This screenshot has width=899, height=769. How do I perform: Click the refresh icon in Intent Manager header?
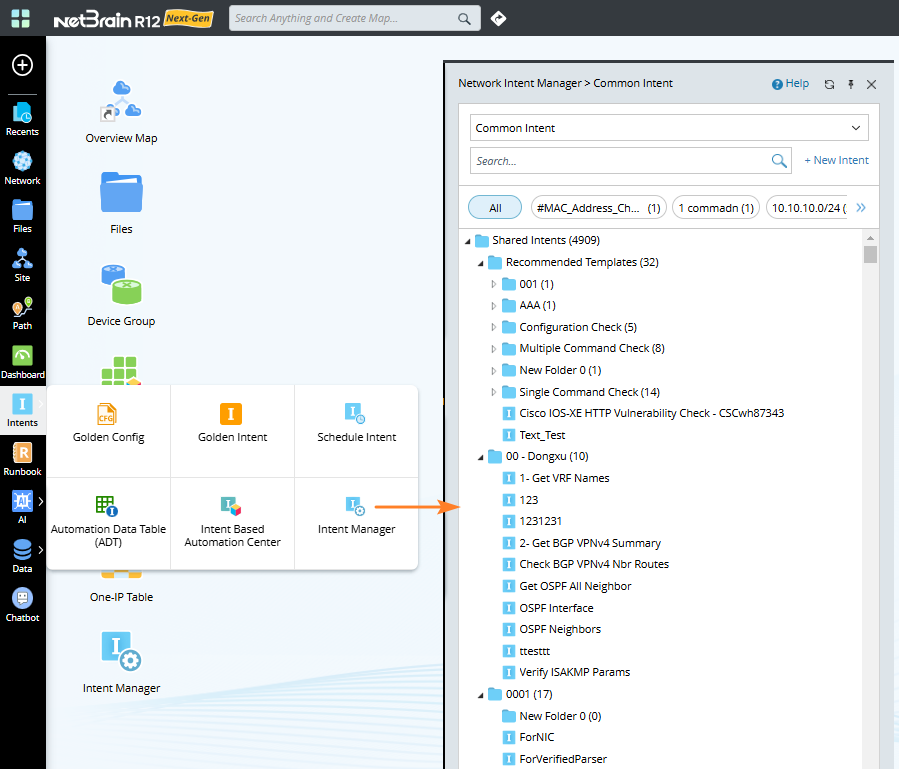click(829, 84)
